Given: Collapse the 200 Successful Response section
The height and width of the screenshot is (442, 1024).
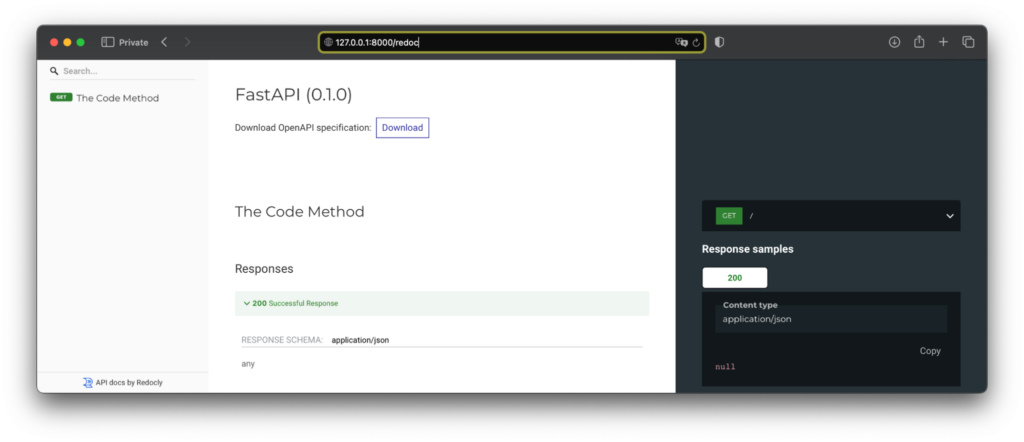Looking at the screenshot, I should pyautogui.click(x=441, y=304).
